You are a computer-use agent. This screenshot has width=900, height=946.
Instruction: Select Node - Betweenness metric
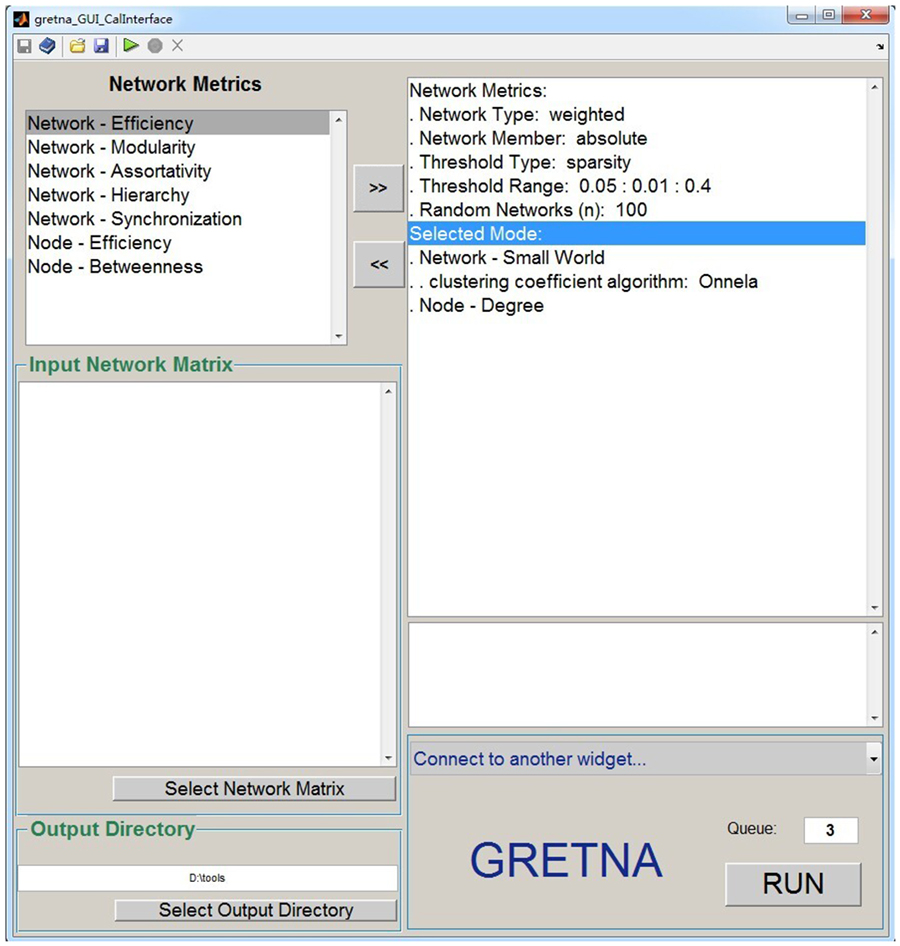tap(179, 267)
